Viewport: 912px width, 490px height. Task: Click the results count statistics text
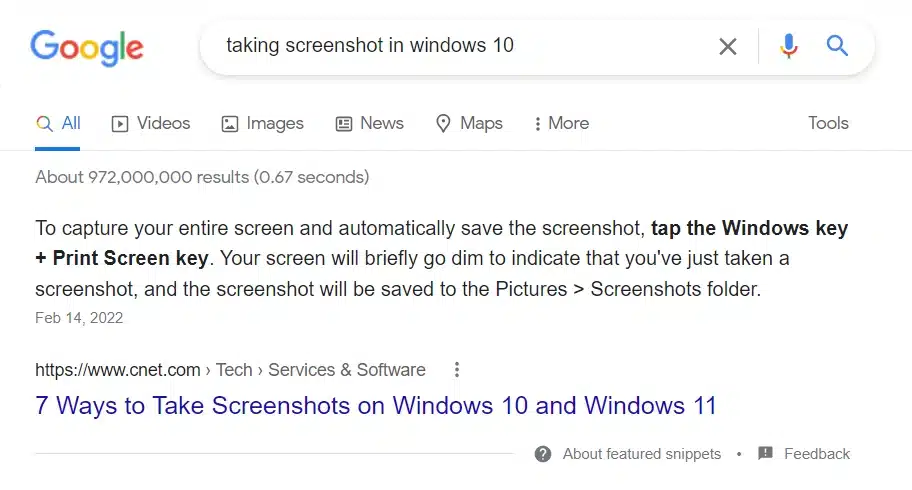coord(202,177)
